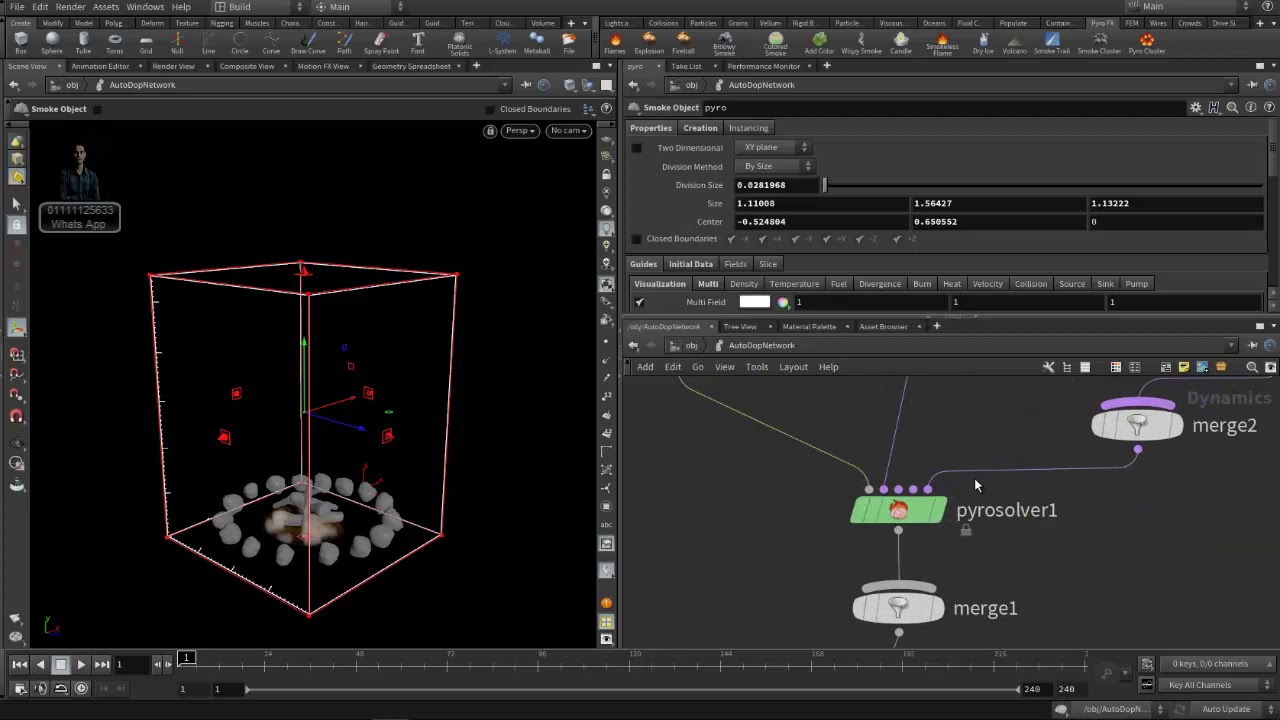Open network editor Layout menu
The image size is (1280, 720).
793,367
